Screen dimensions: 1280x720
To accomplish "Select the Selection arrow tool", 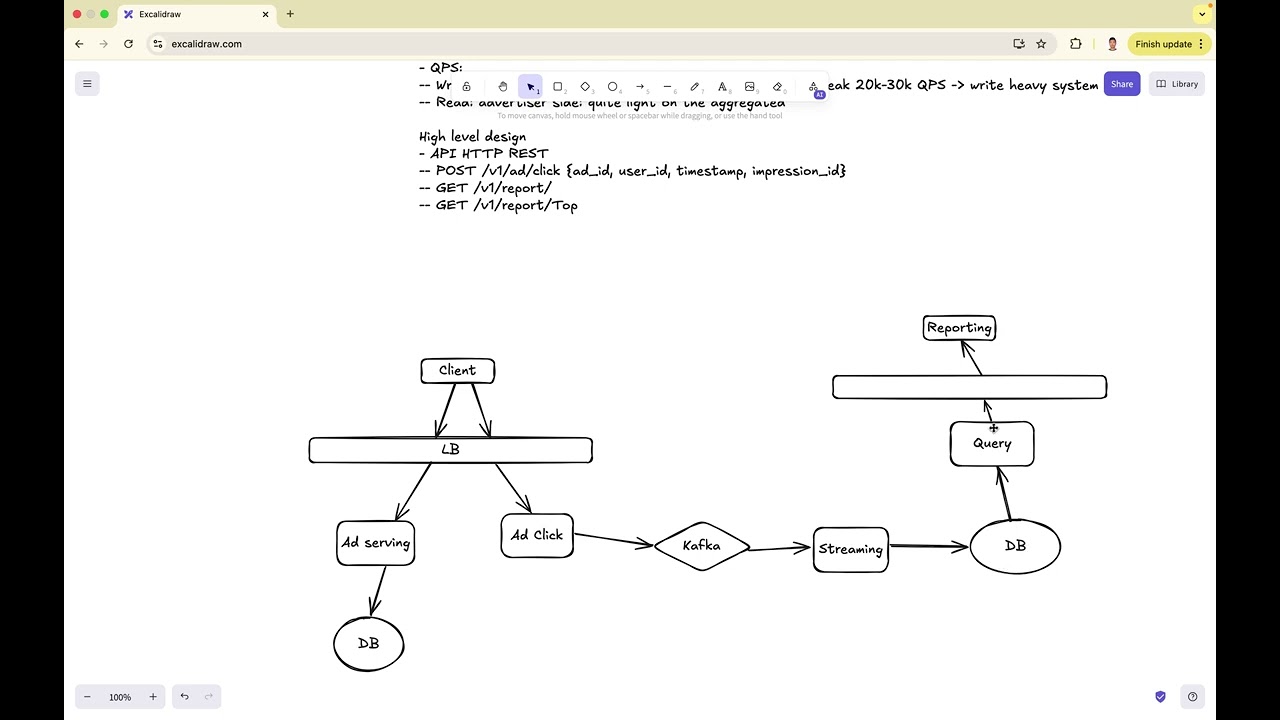I will pos(531,87).
